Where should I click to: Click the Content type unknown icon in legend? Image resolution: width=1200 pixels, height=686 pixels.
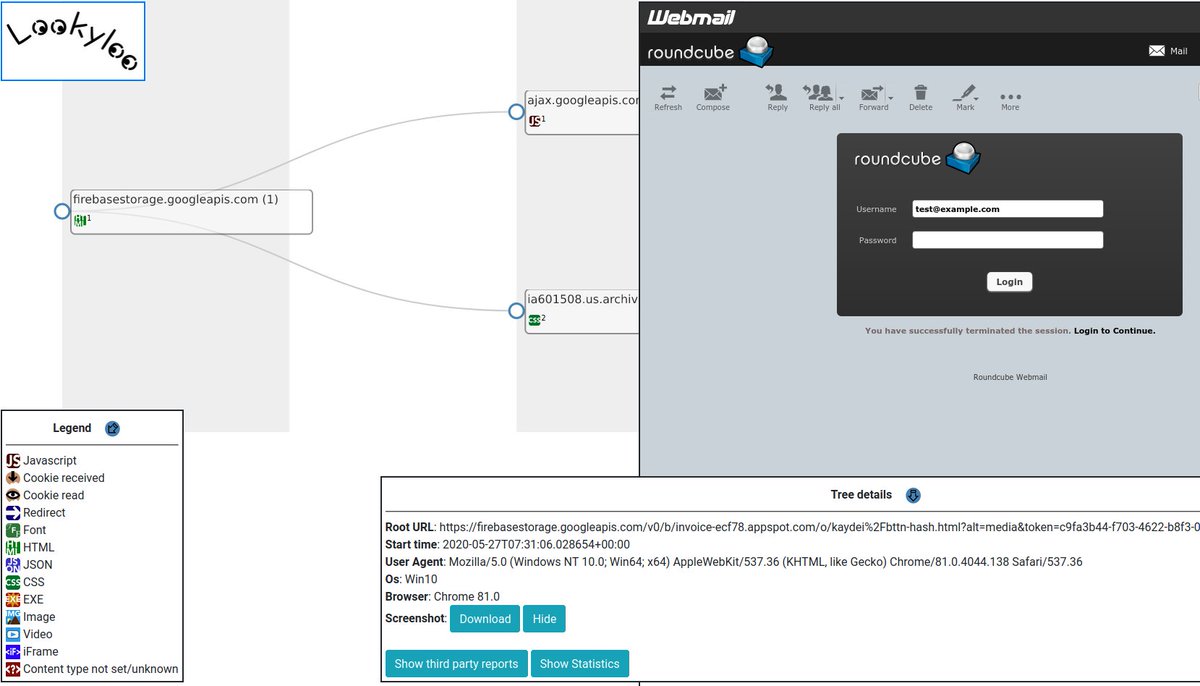(x=13, y=669)
